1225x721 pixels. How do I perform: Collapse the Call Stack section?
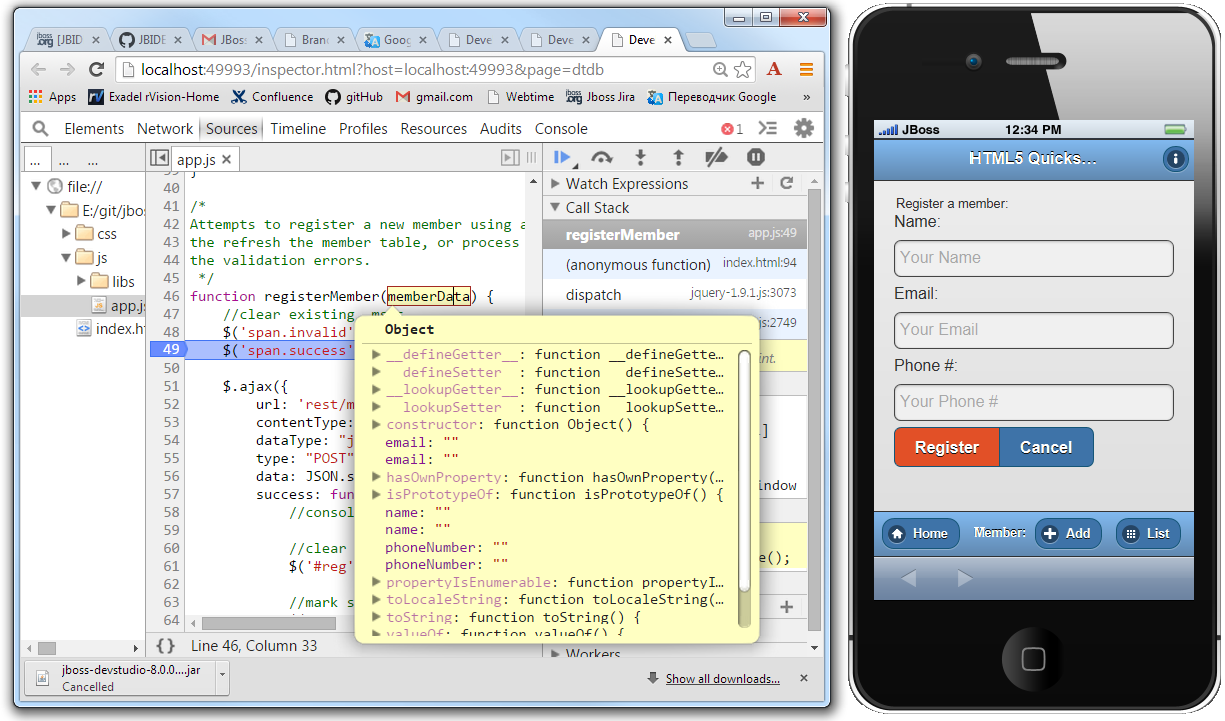pyautogui.click(x=555, y=207)
